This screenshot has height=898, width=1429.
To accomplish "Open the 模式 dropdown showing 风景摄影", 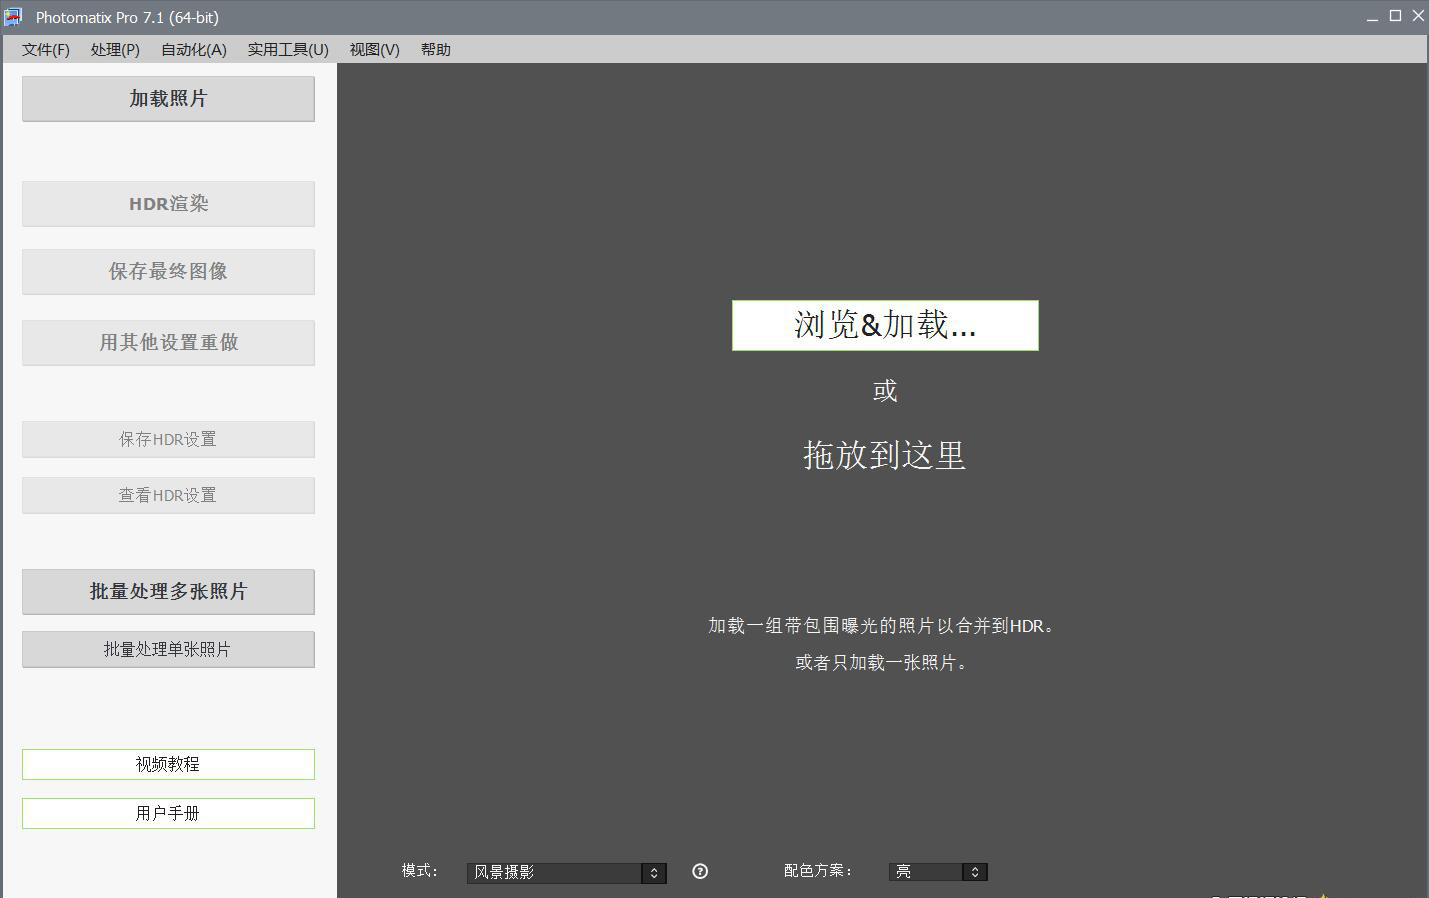I will (x=566, y=872).
